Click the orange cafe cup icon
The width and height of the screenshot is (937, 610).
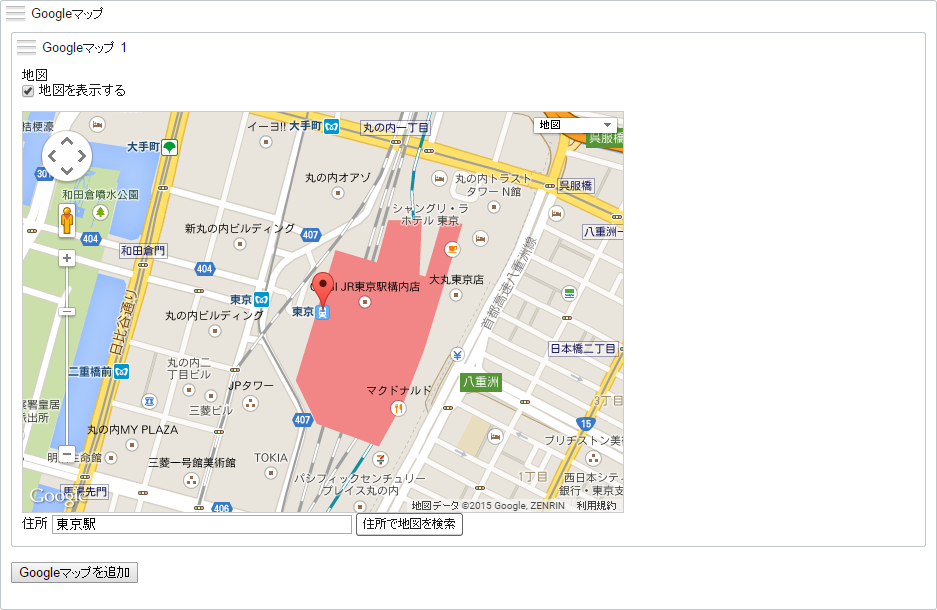click(452, 249)
